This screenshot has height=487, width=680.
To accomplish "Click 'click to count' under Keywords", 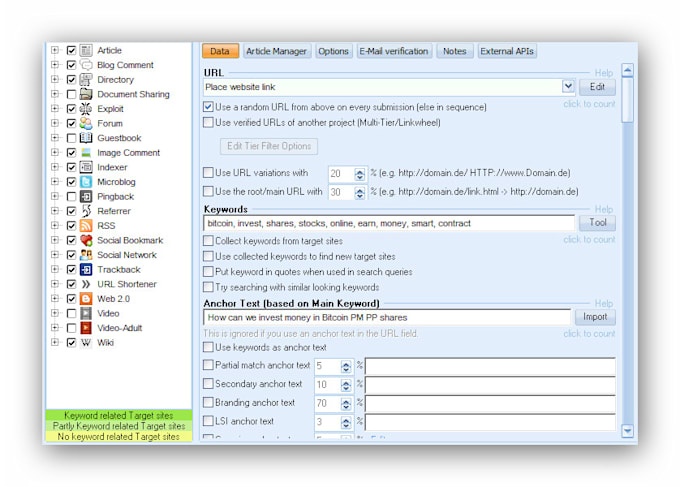I will point(589,239).
